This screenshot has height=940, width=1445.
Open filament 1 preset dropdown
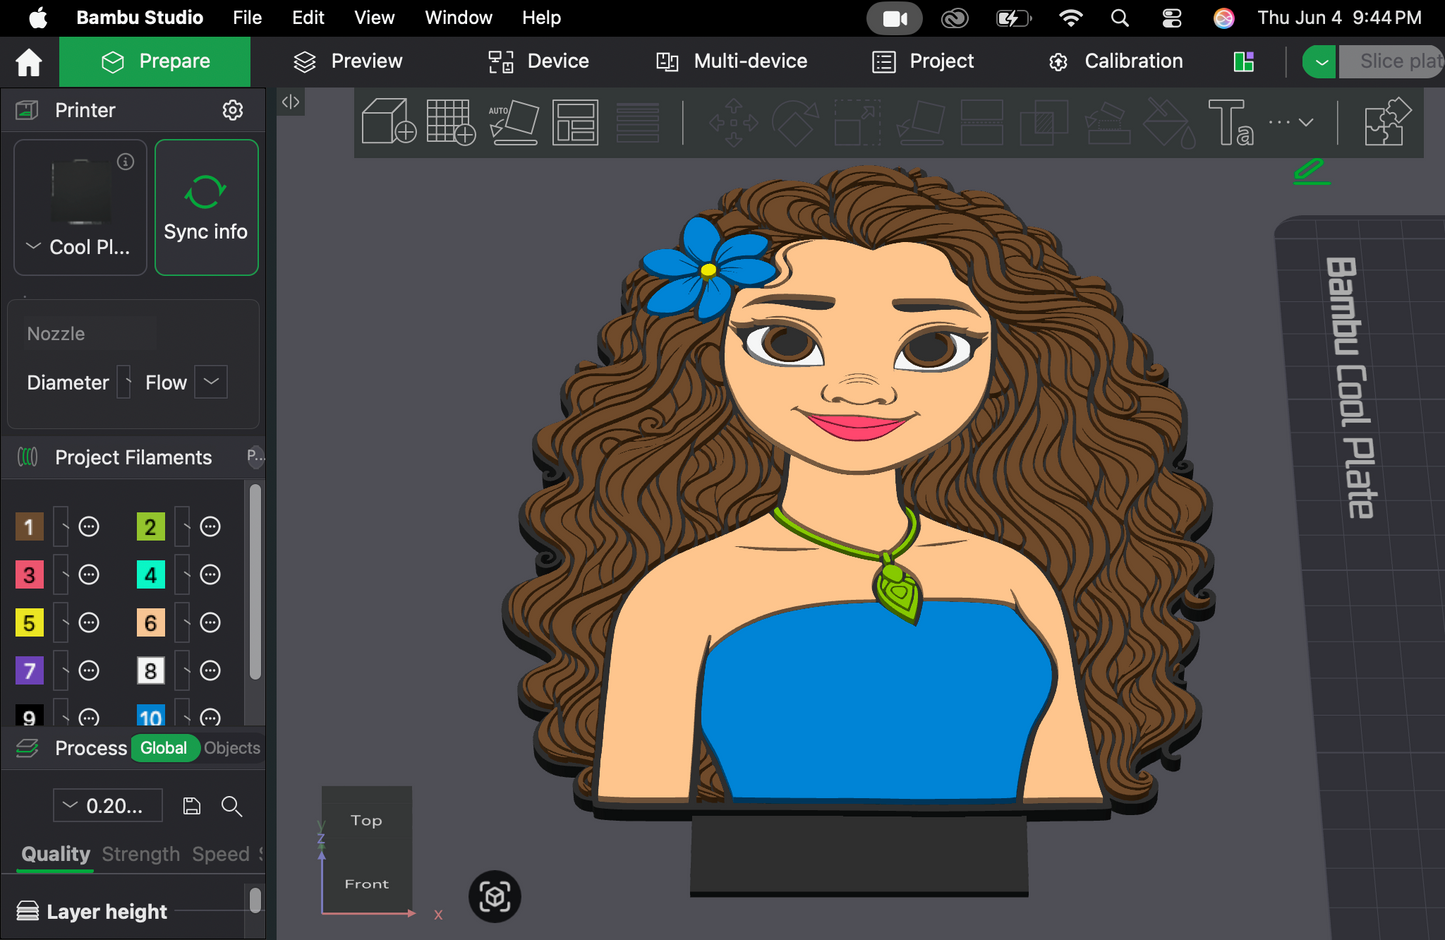click(x=62, y=527)
